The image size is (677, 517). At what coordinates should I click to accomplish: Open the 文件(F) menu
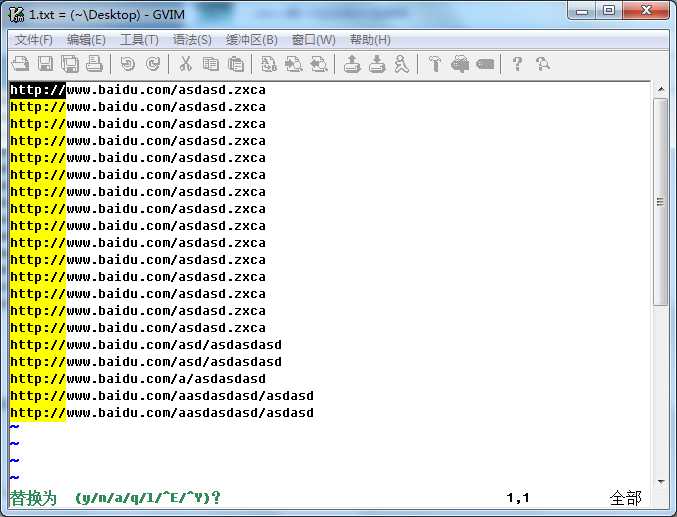click(34, 40)
